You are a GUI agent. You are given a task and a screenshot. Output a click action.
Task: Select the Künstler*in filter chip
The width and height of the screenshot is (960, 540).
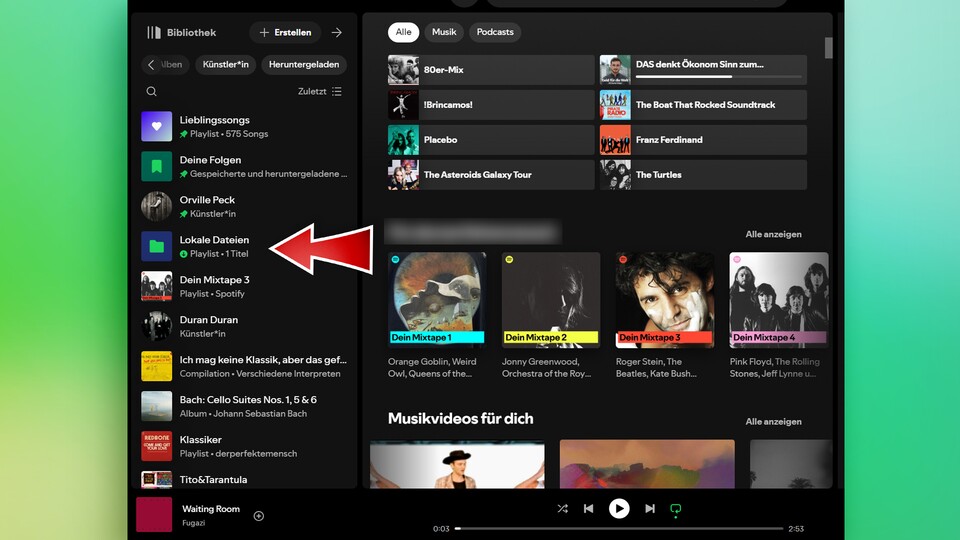tap(225, 64)
